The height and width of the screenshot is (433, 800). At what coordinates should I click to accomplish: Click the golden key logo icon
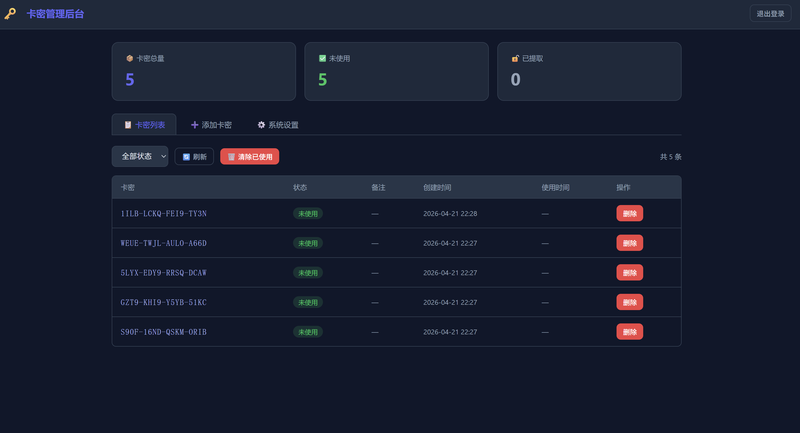coord(10,14)
